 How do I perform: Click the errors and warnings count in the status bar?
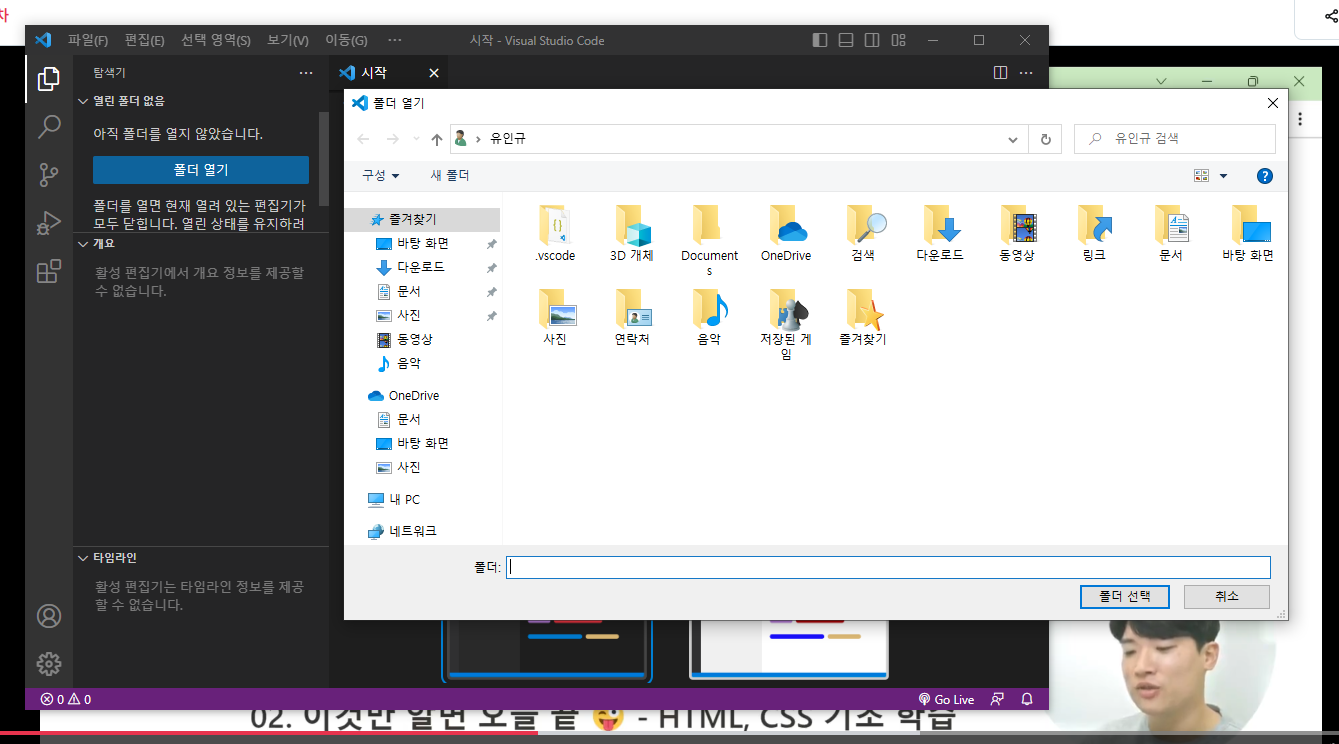66,699
